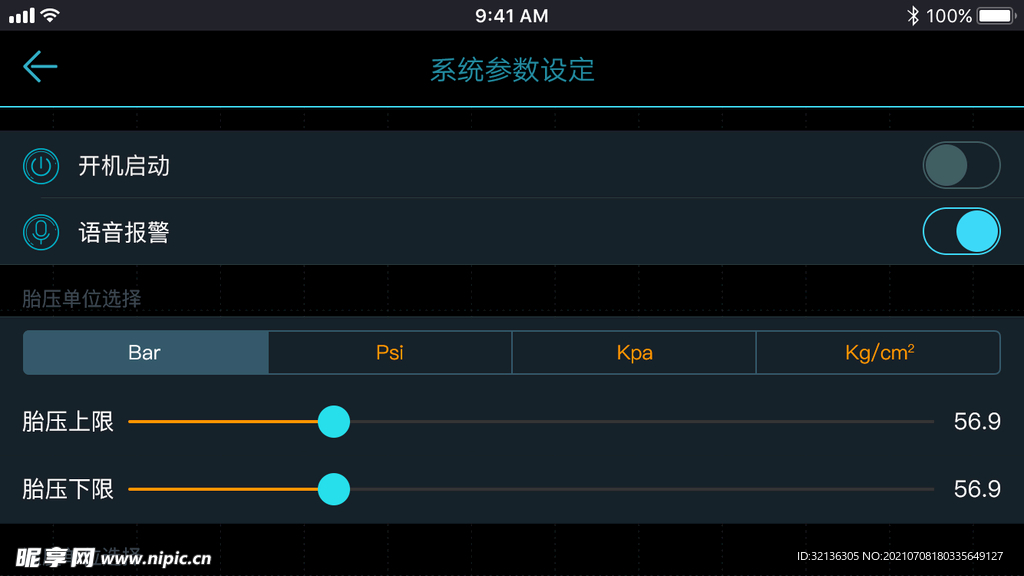Switch to the Kpa unit
The height and width of the screenshot is (576, 1024).
634,353
